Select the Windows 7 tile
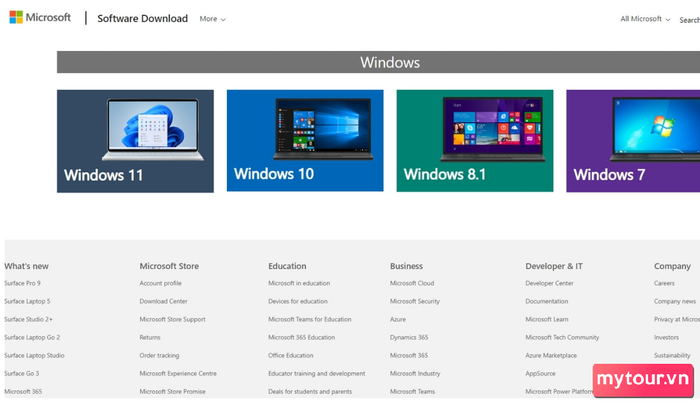 [633, 141]
